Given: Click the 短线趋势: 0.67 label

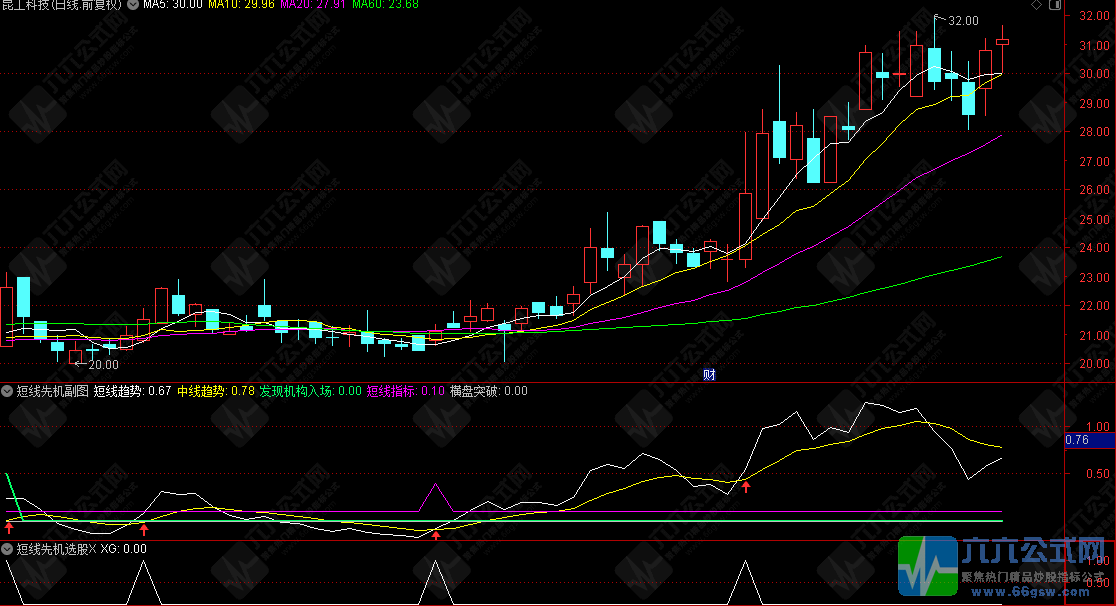Looking at the screenshot, I should [132, 391].
